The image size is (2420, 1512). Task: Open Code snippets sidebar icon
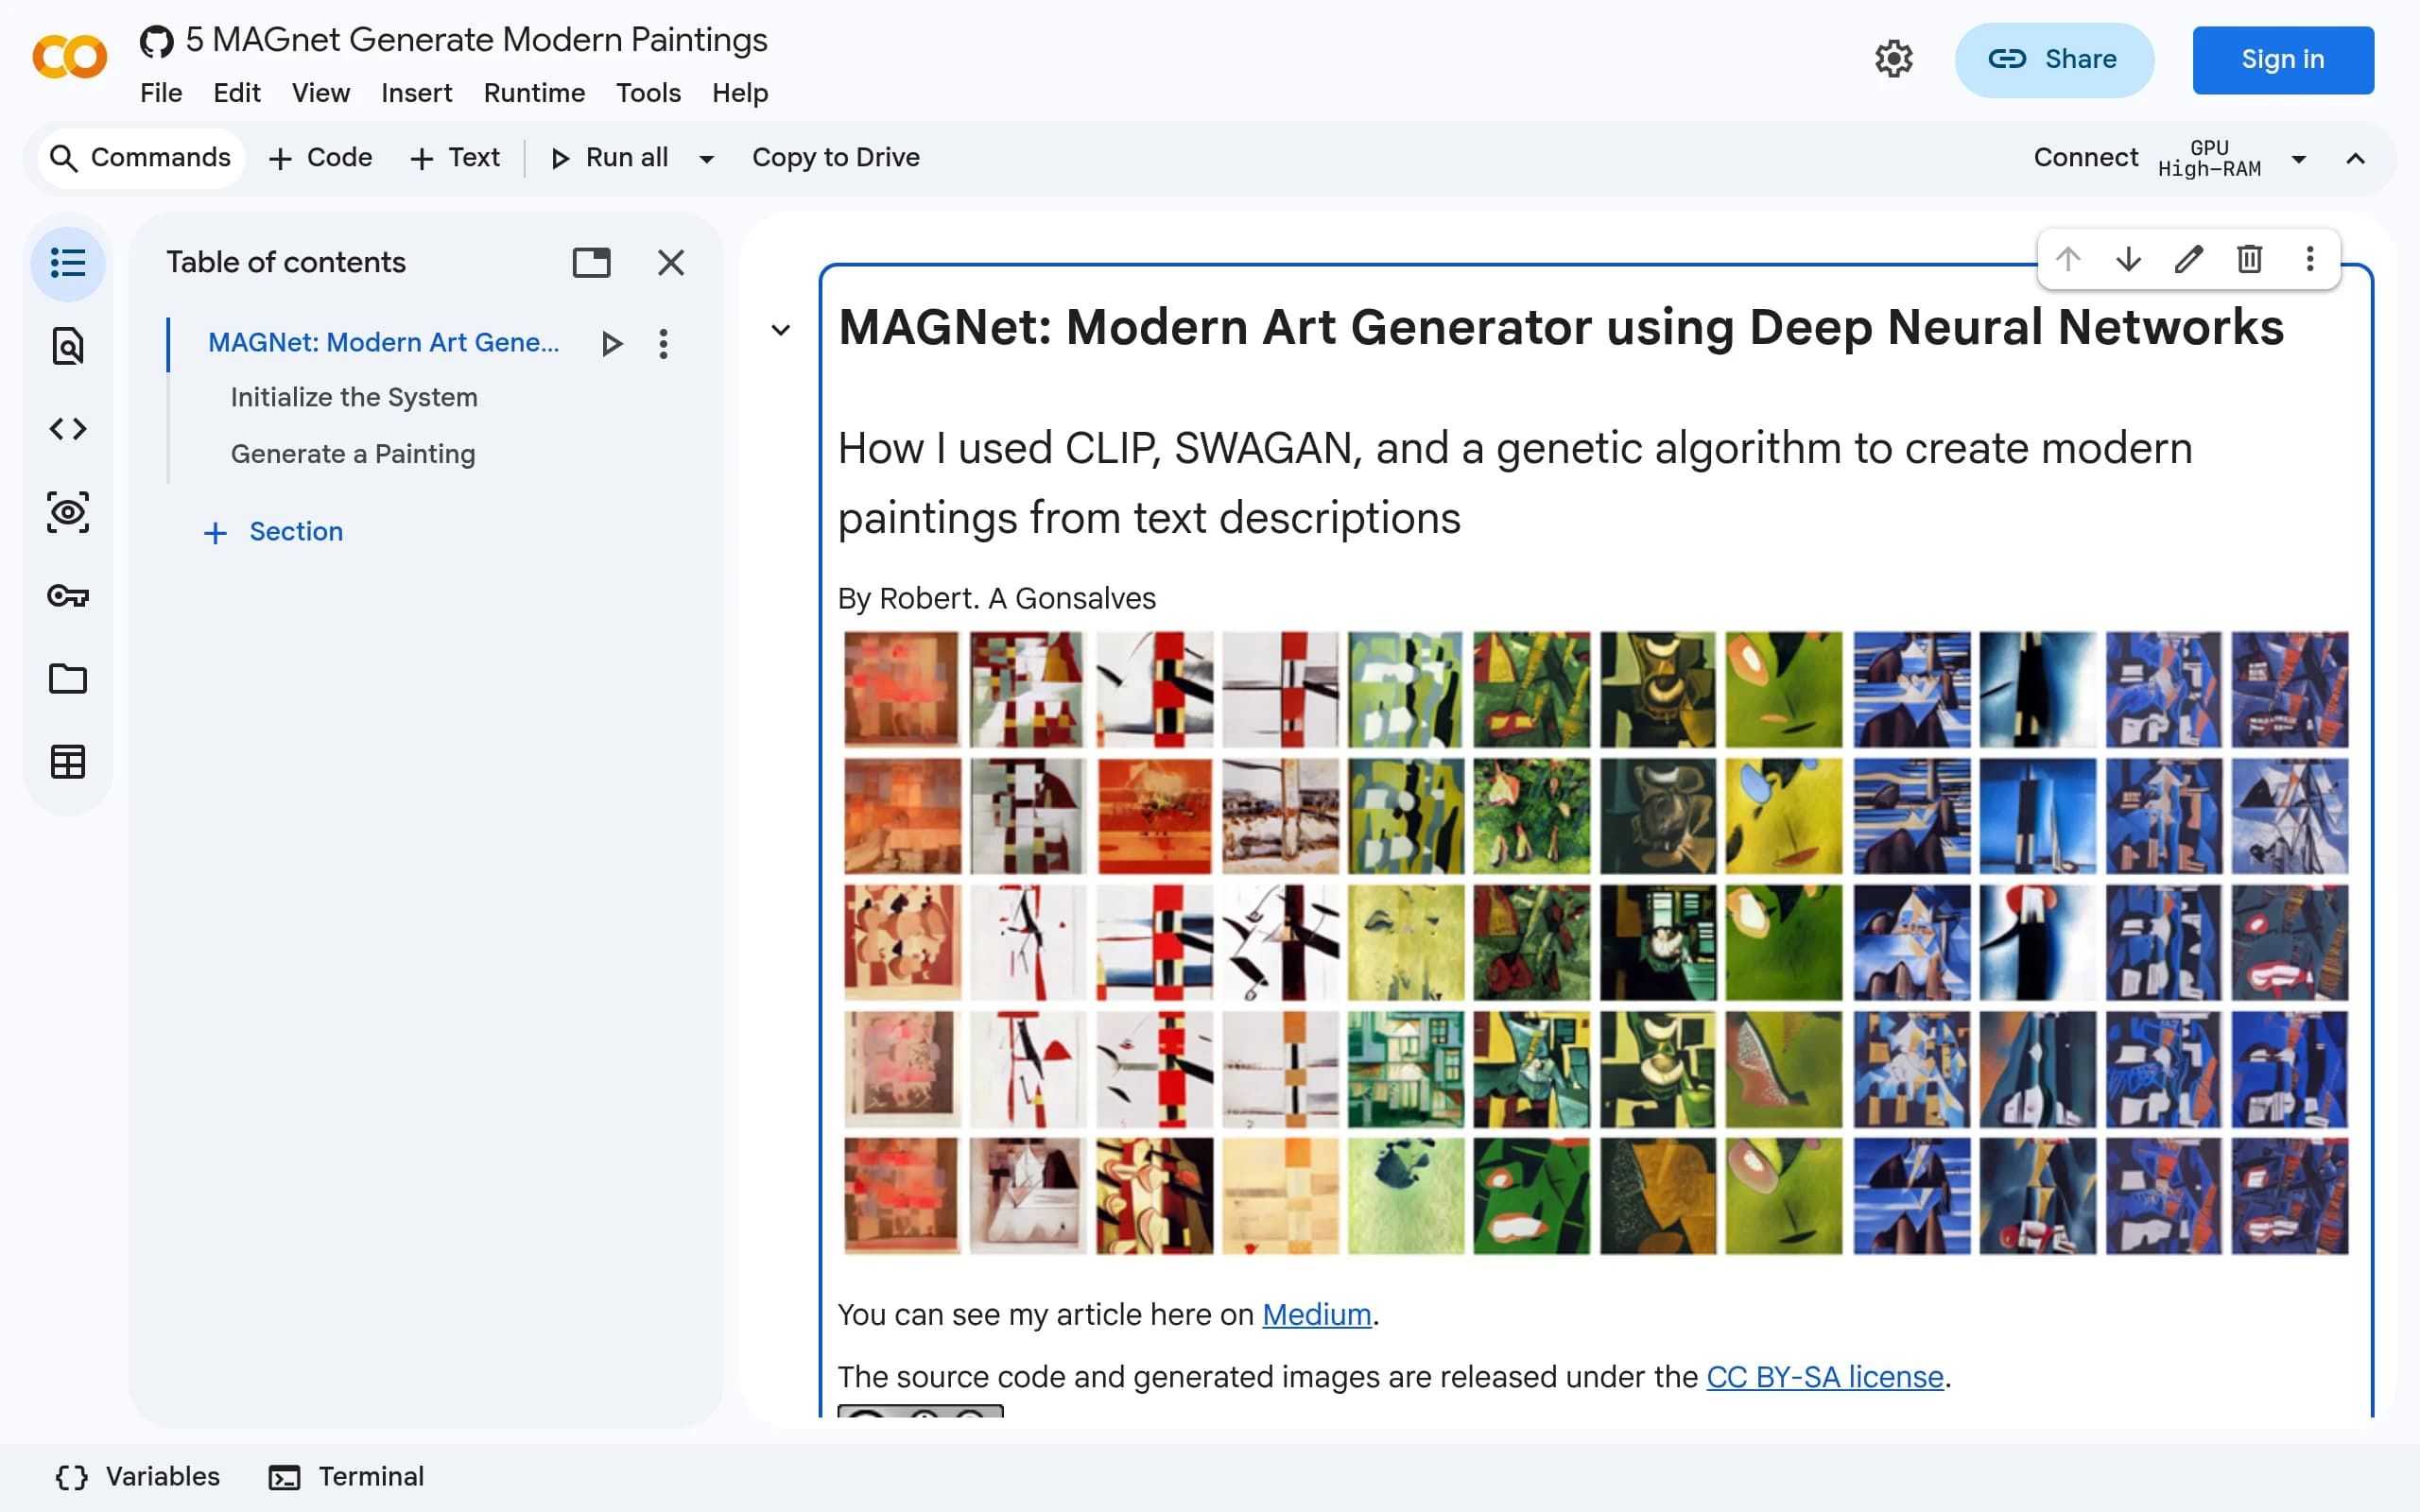pos(68,429)
